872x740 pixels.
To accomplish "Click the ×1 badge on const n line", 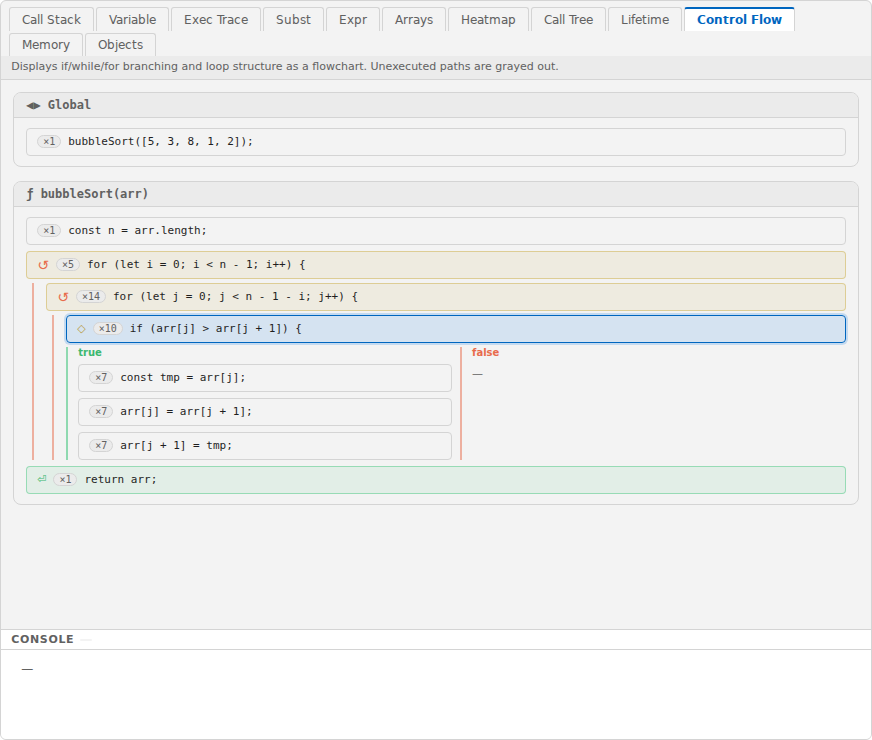I will click(49, 230).
